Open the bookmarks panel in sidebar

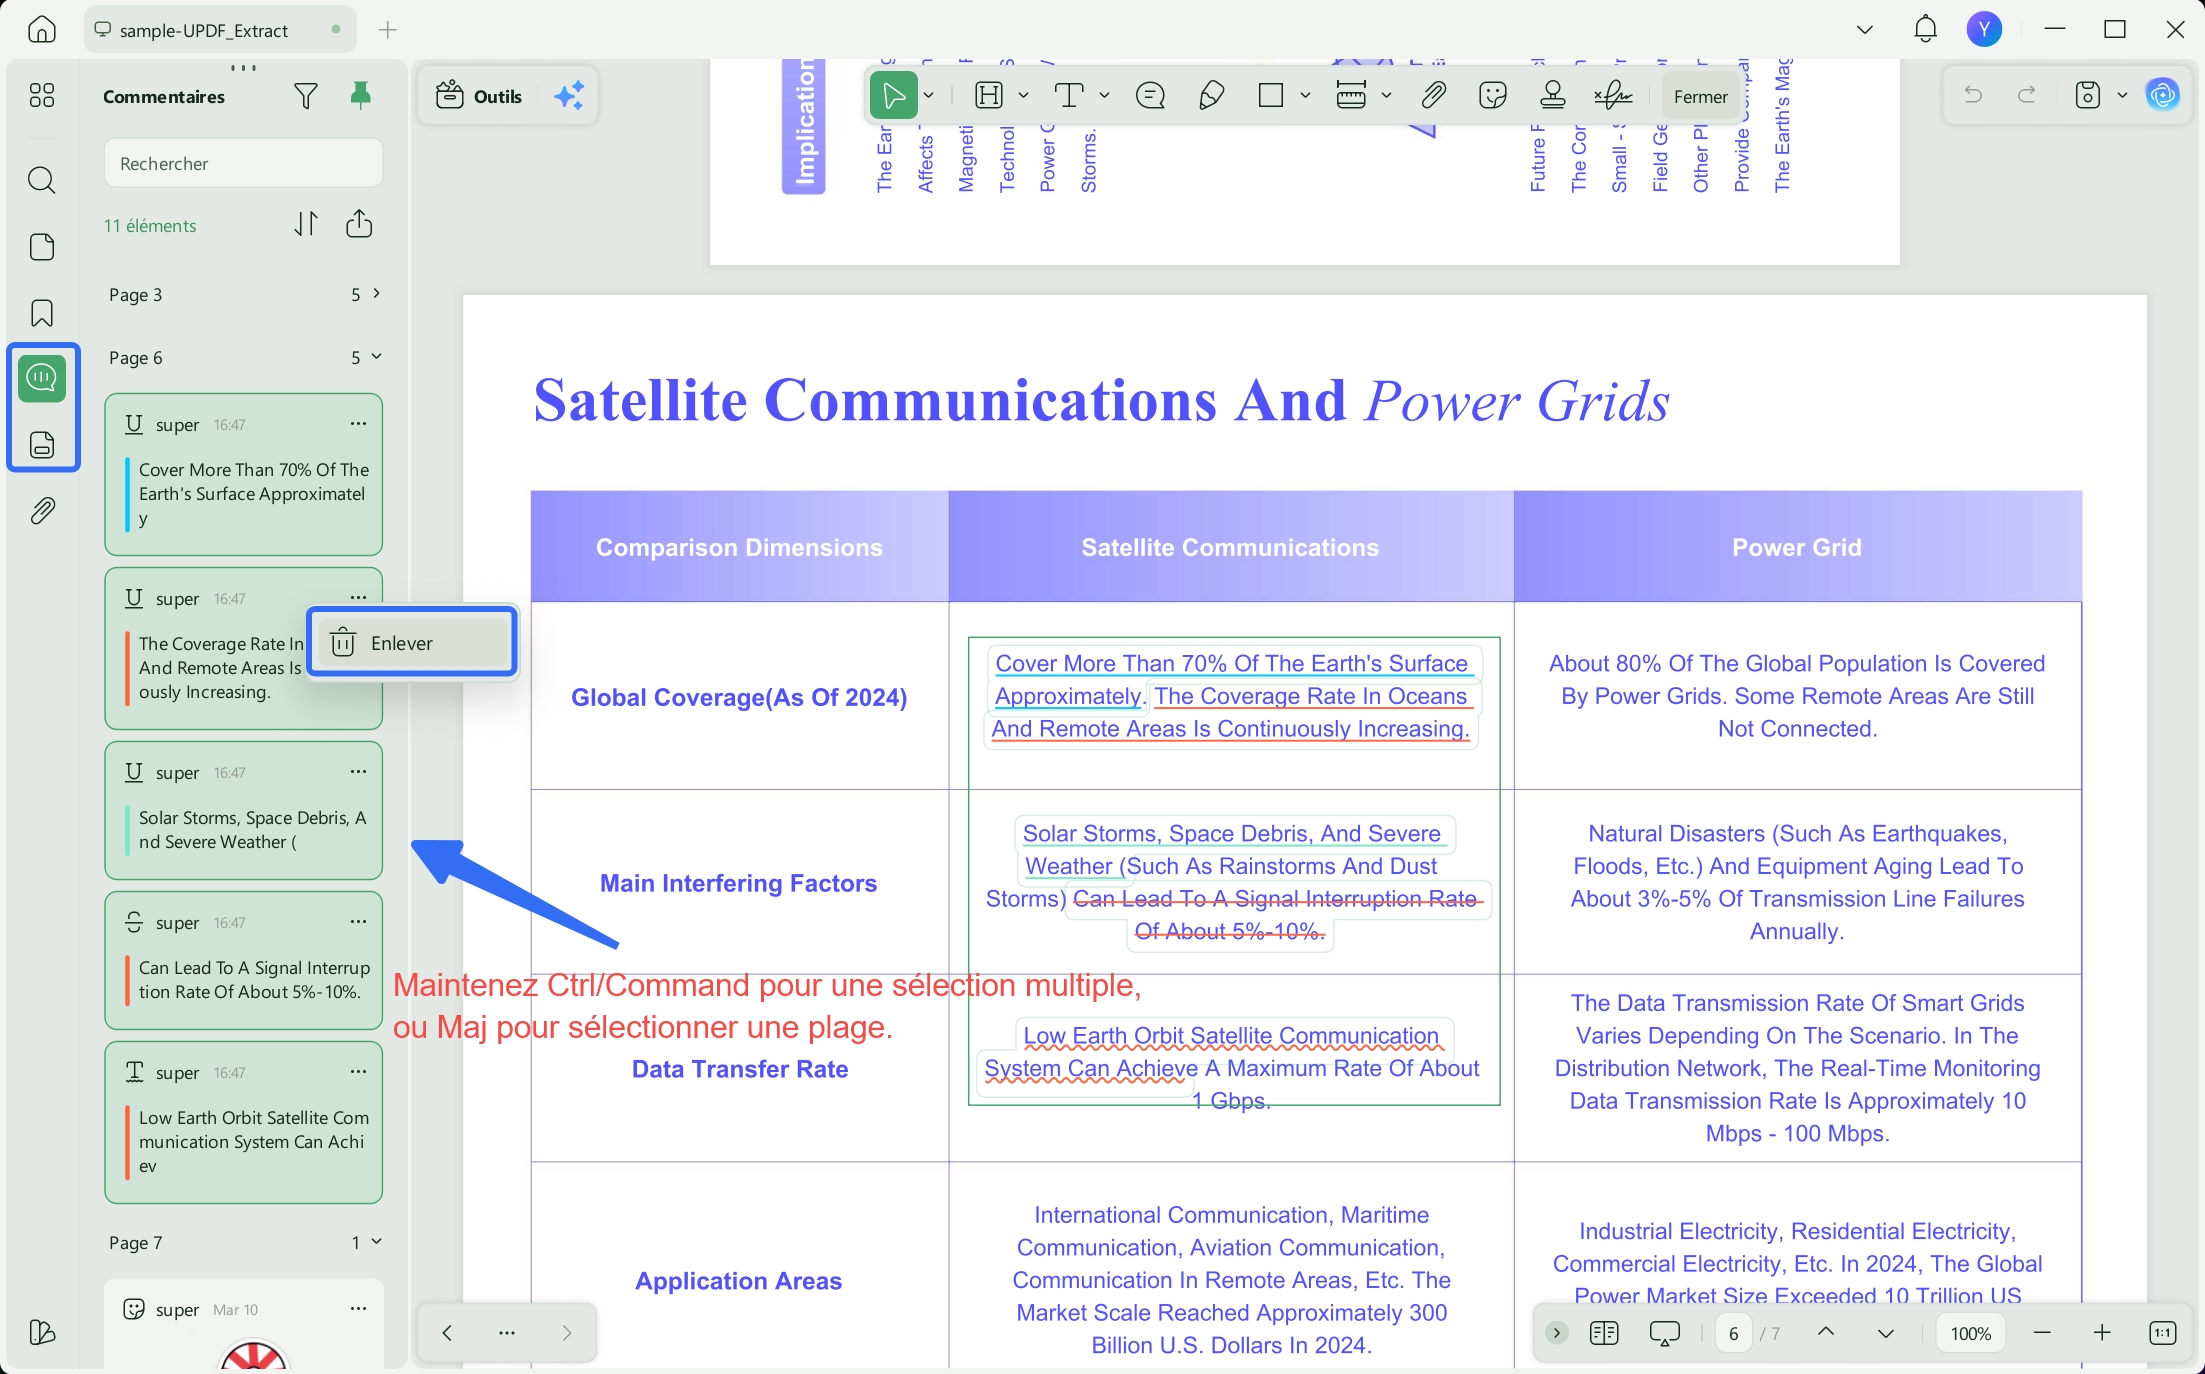(x=42, y=313)
